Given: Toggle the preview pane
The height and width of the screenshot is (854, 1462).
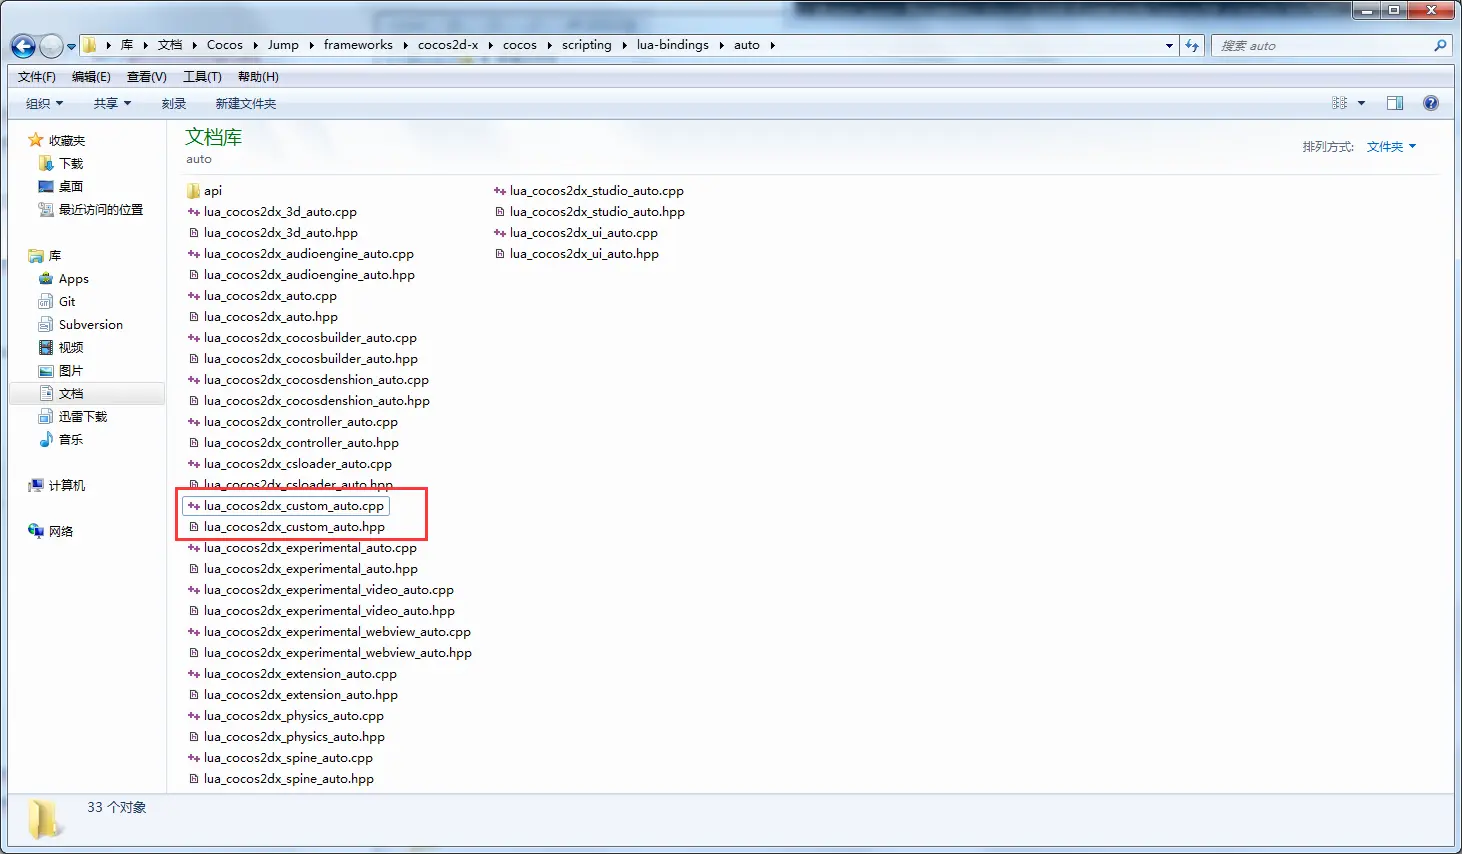Looking at the screenshot, I should tap(1395, 103).
